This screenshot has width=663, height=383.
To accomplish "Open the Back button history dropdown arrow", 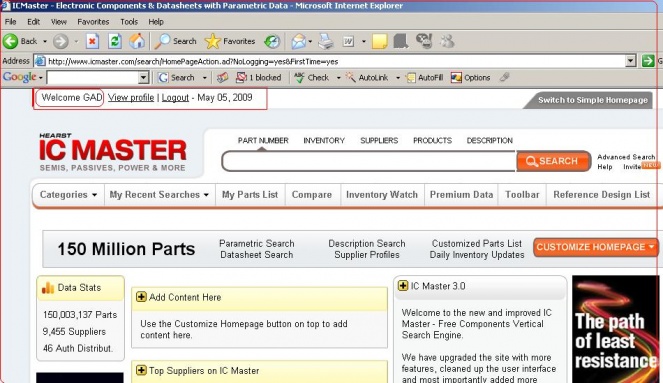I will (x=45, y=41).
